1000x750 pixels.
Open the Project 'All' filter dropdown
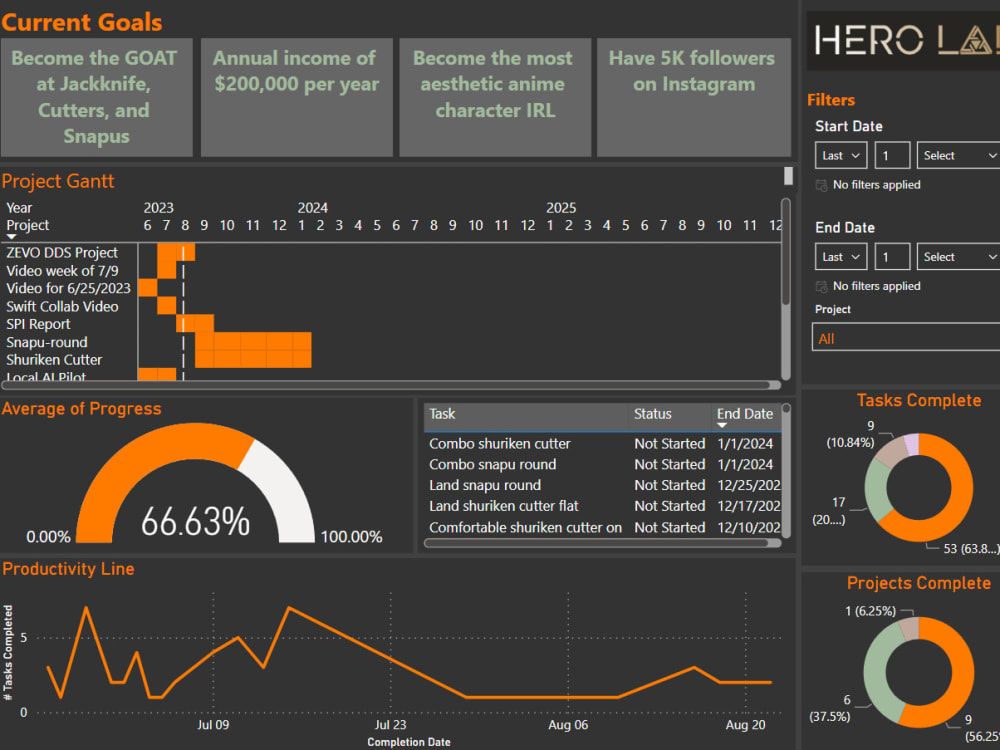point(906,337)
